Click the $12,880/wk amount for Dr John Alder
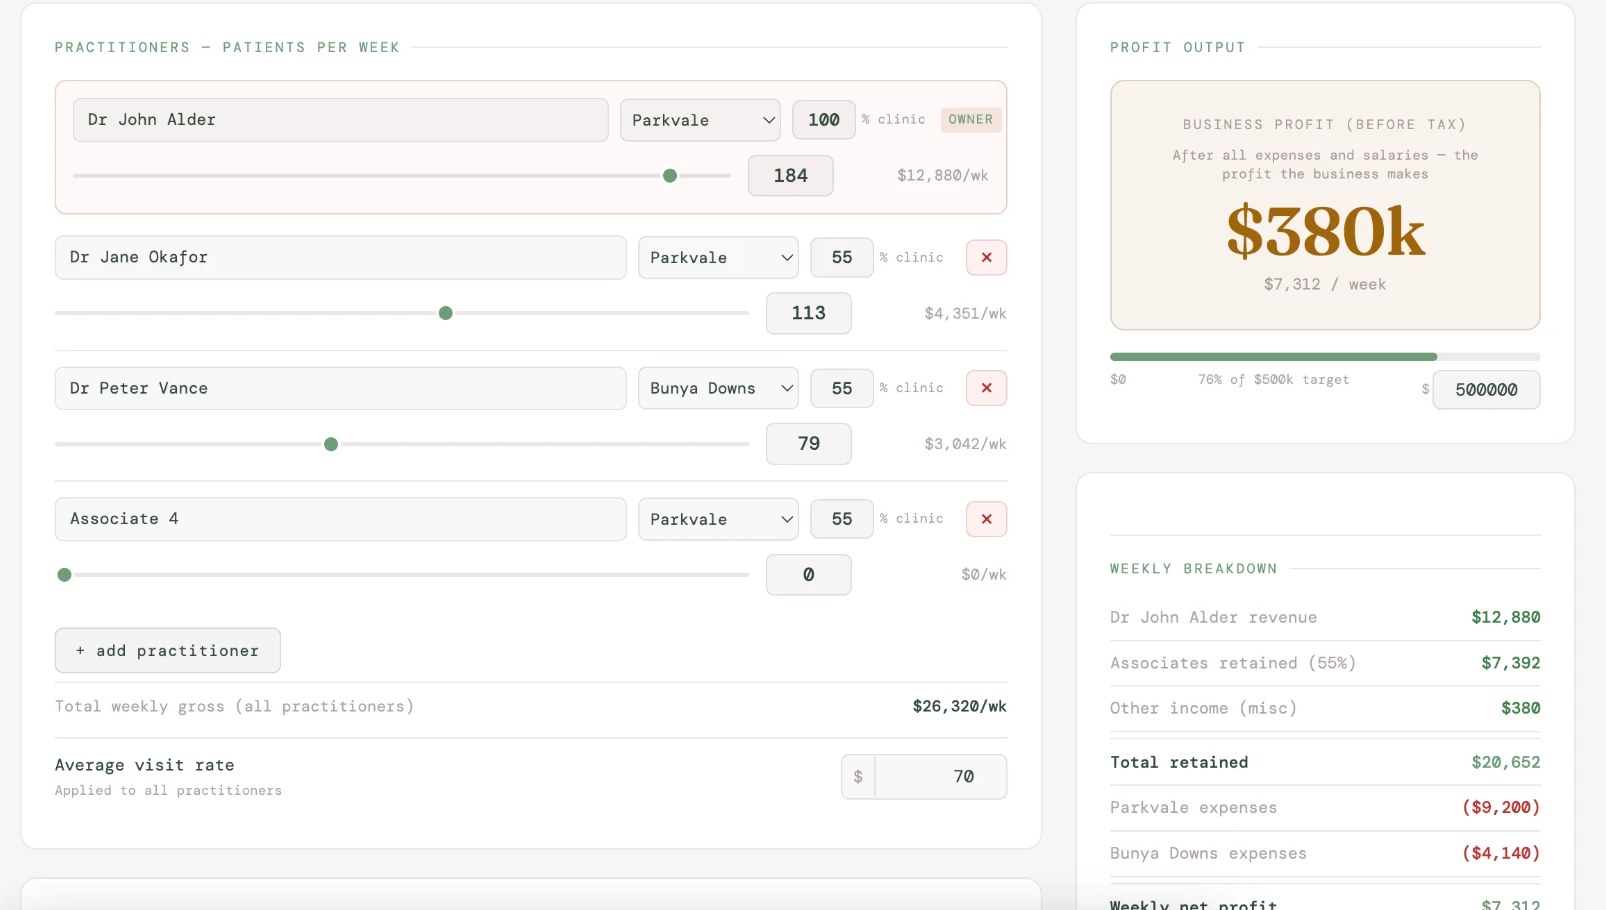Viewport: 1606px width, 910px height. tap(942, 176)
